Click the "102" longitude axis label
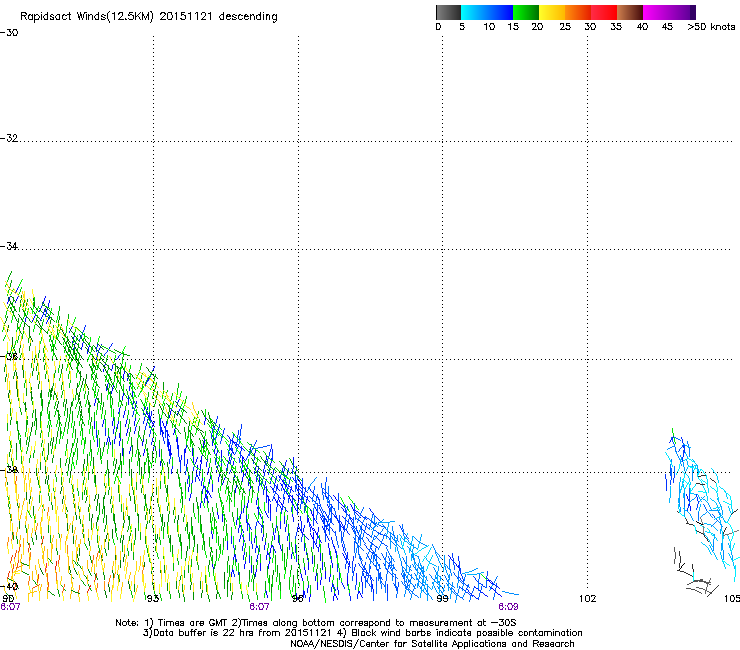740x650 pixels. (x=588, y=599)
